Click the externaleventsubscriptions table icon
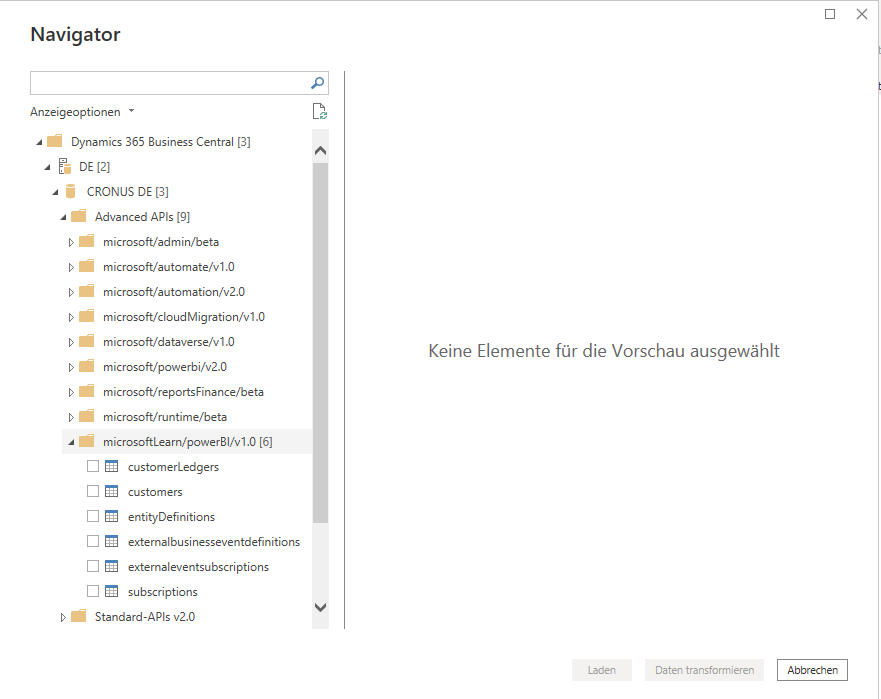Viewport: 881px width, 699px height. click(112, 566)
